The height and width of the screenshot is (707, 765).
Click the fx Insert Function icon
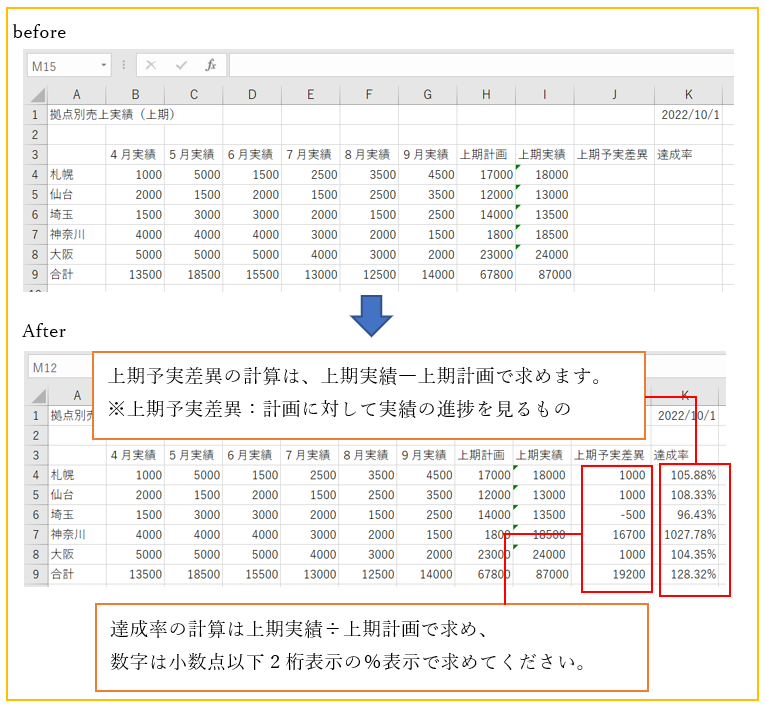[210, 65]
